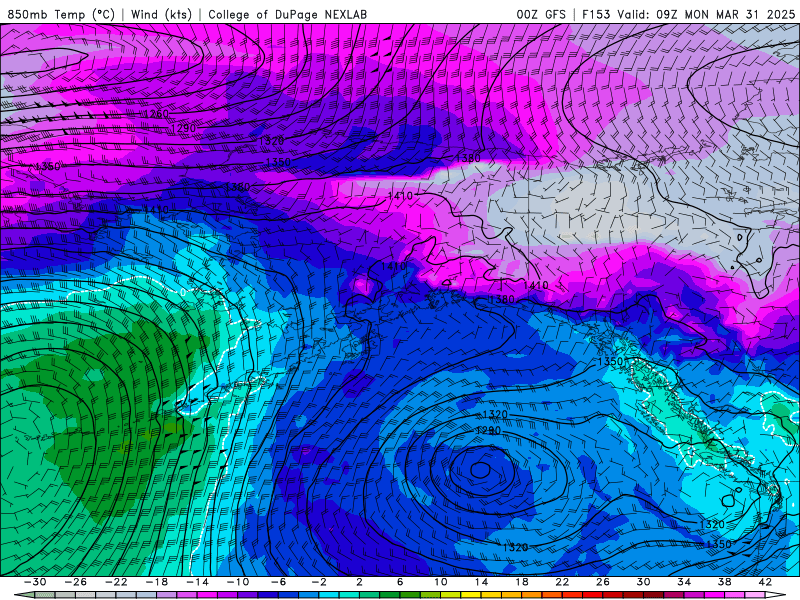Screen dimensions: 800x600
Task: Click the '34' temperature scale label
Action: pos(684,582)
